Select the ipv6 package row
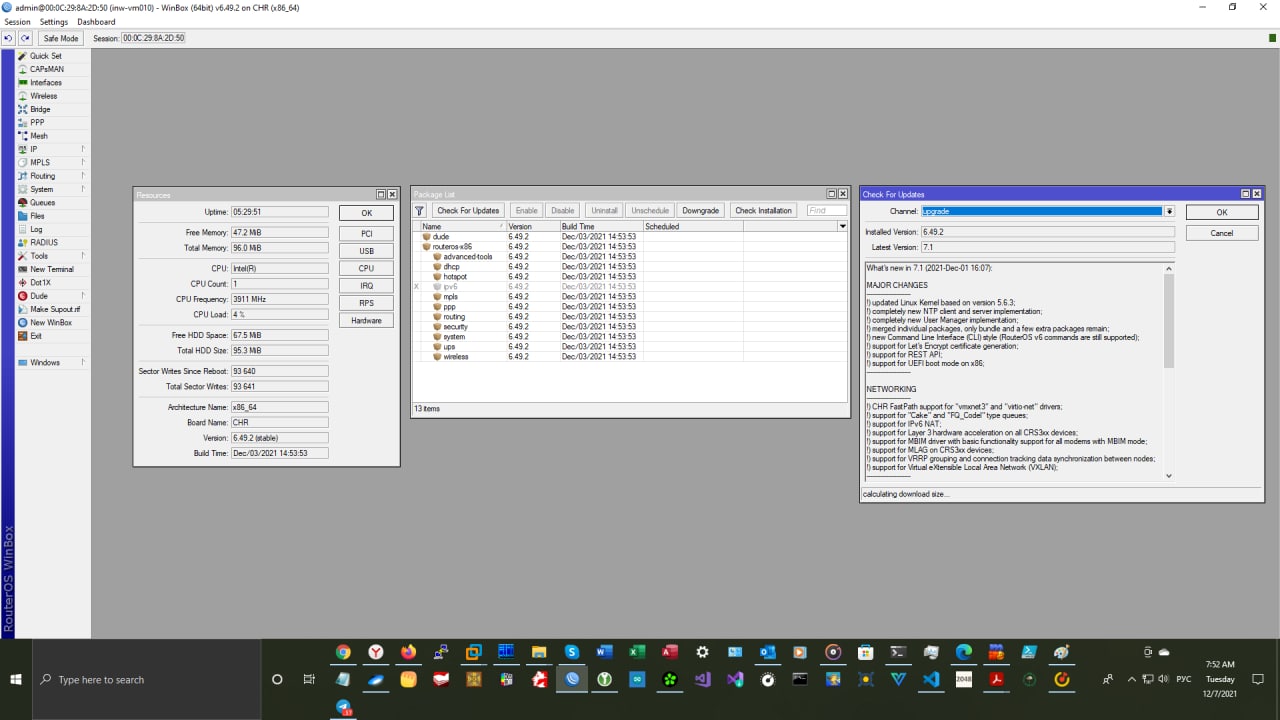 click(x=629, y=287)
